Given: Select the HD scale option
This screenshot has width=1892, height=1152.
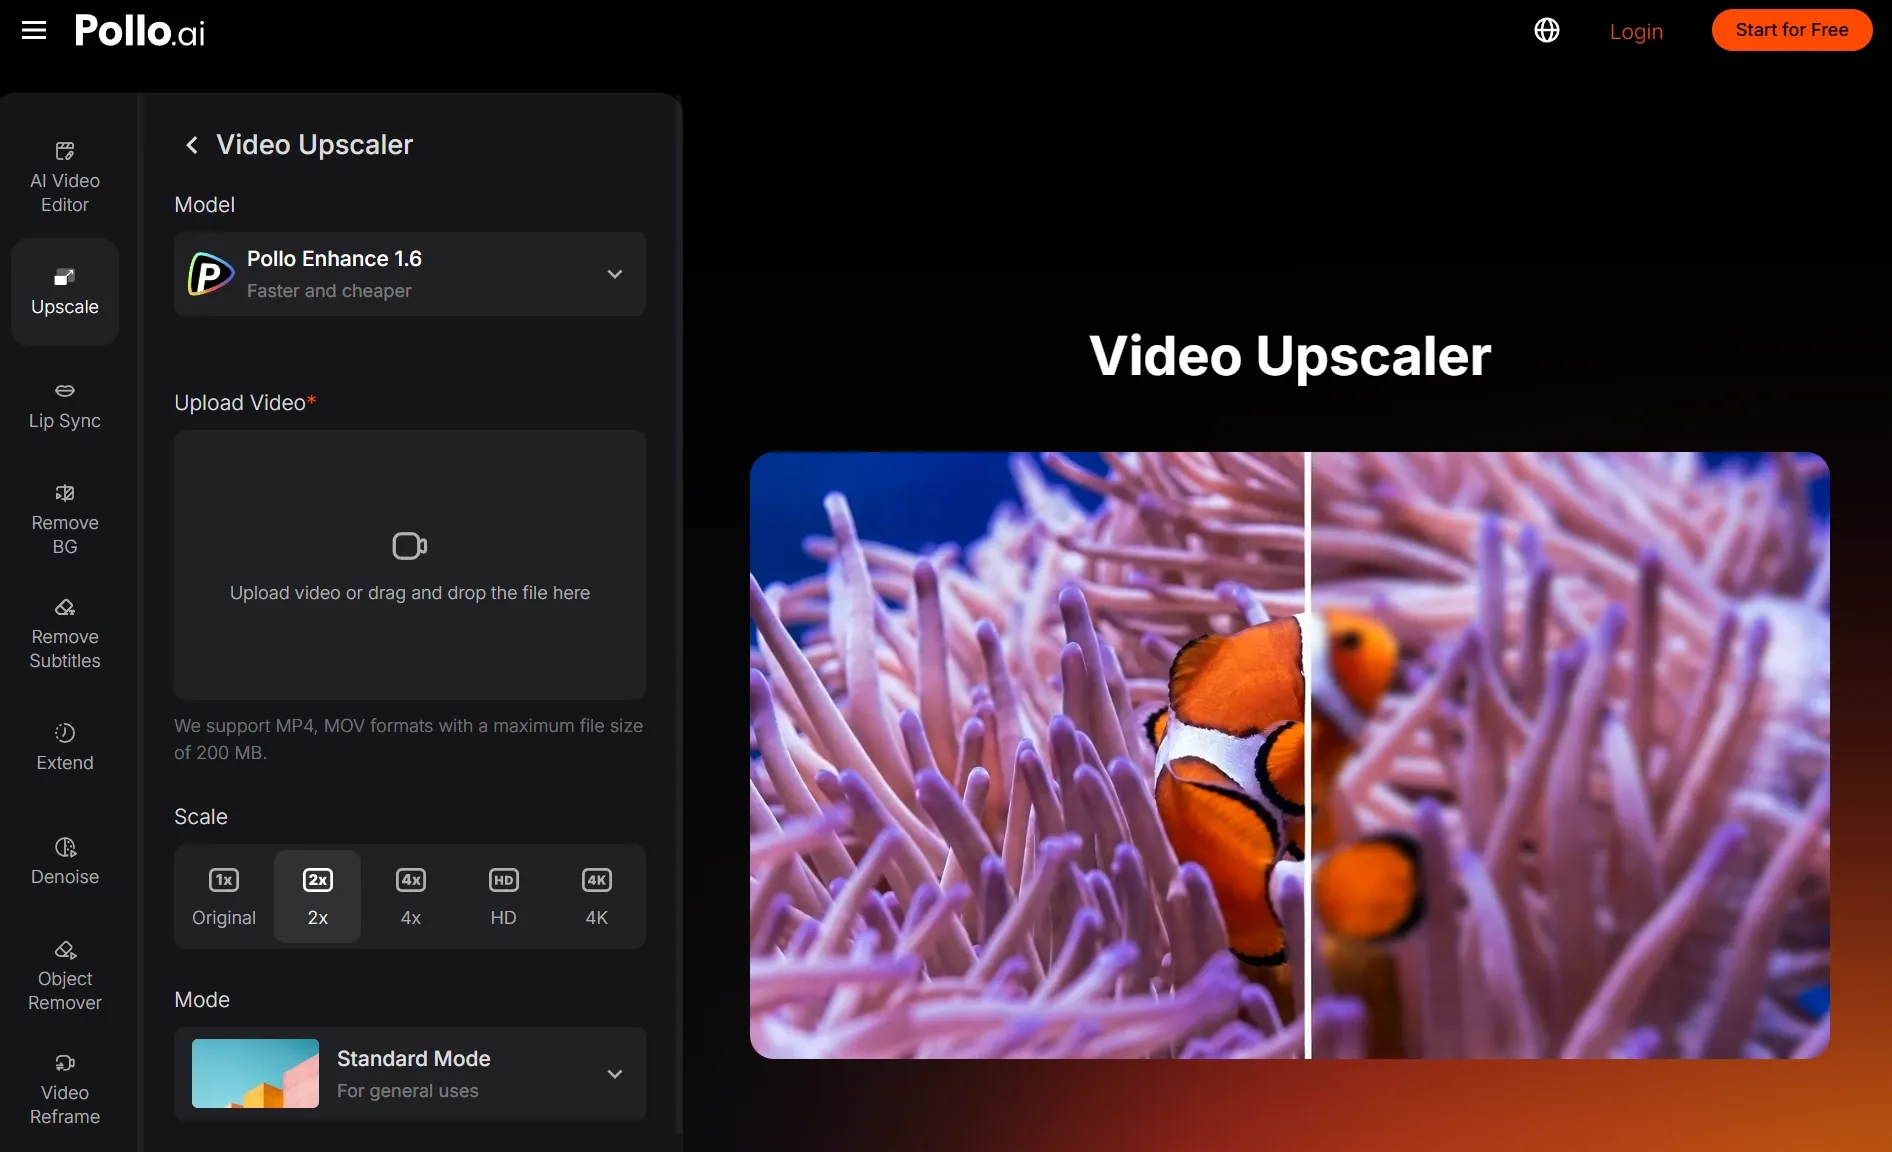Looking at the screenshot, I should click(504, 896).
